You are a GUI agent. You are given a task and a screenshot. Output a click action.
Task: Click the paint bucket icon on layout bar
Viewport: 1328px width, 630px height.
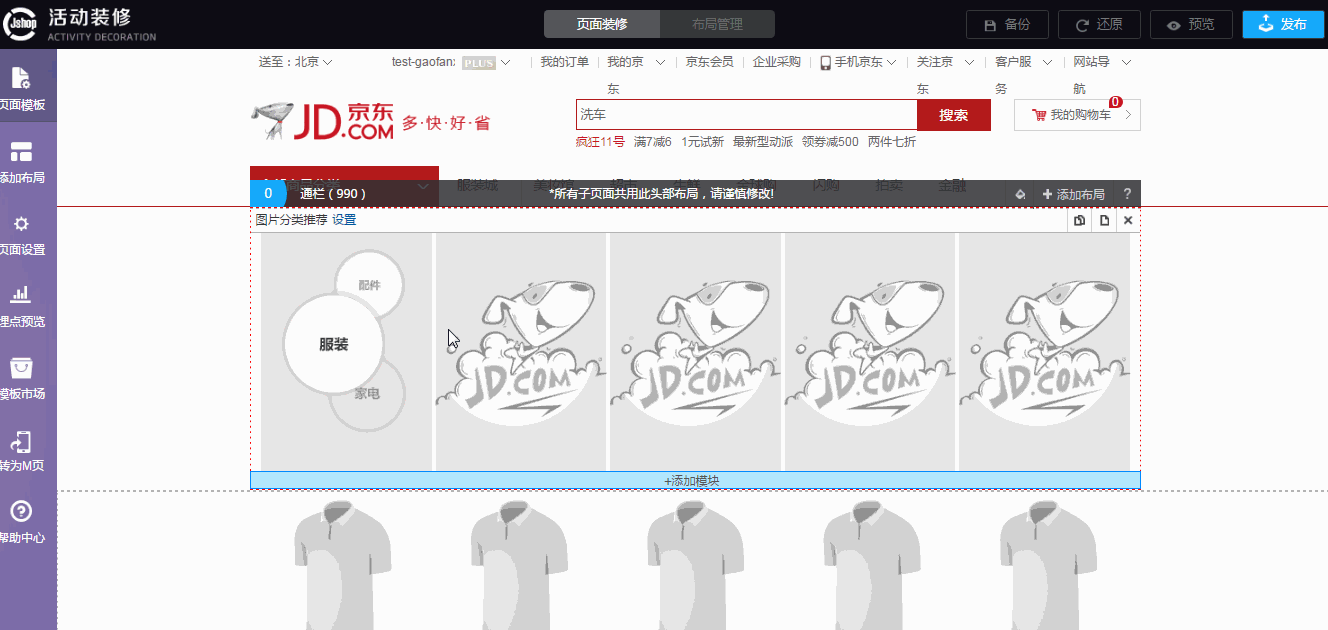[1021, 194]
